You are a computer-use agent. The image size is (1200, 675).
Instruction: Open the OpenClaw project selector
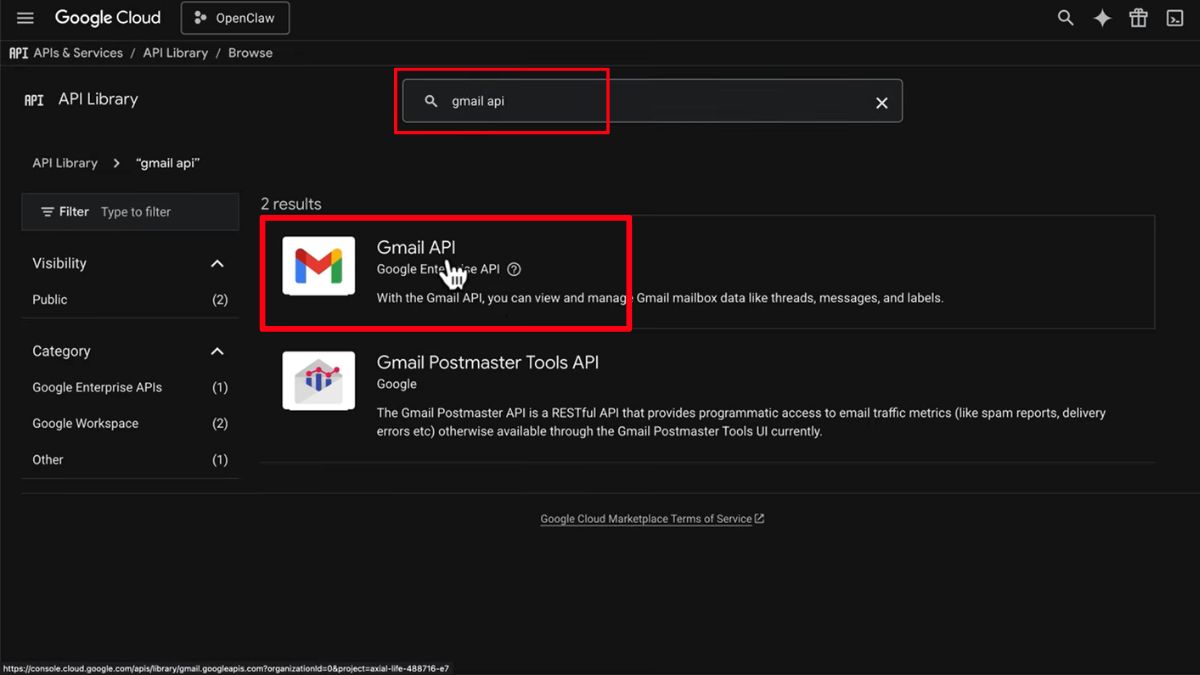[235, 18]
